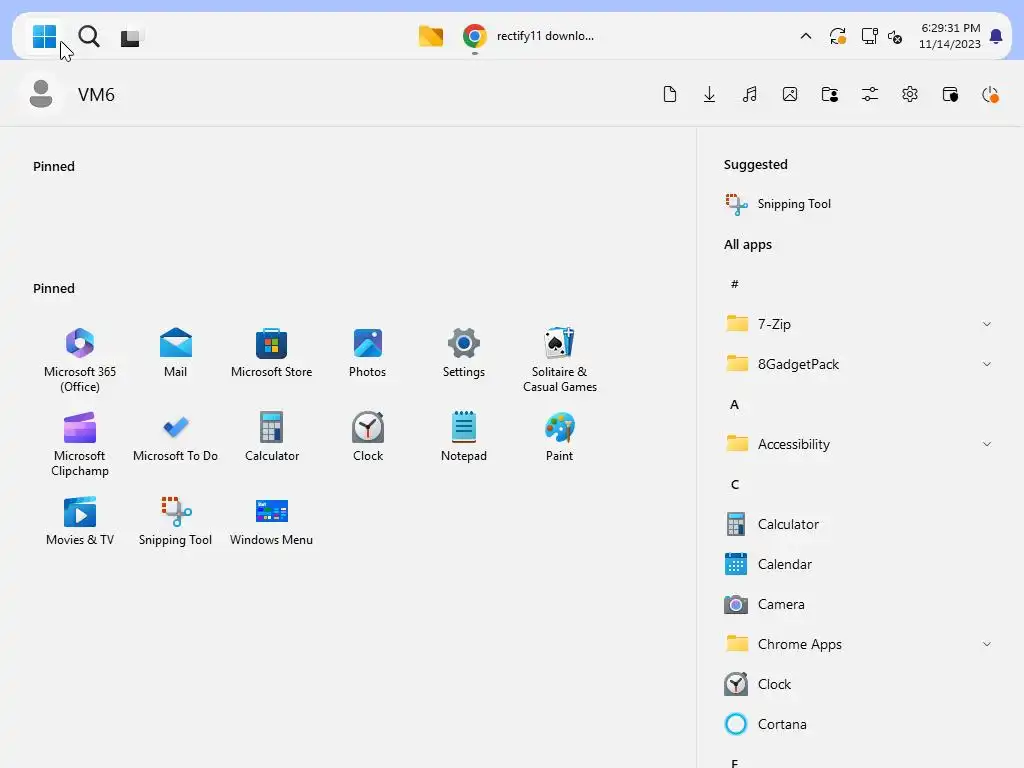Open the power options icon
Screen dimensions: 1024x768
coord(990,95)
